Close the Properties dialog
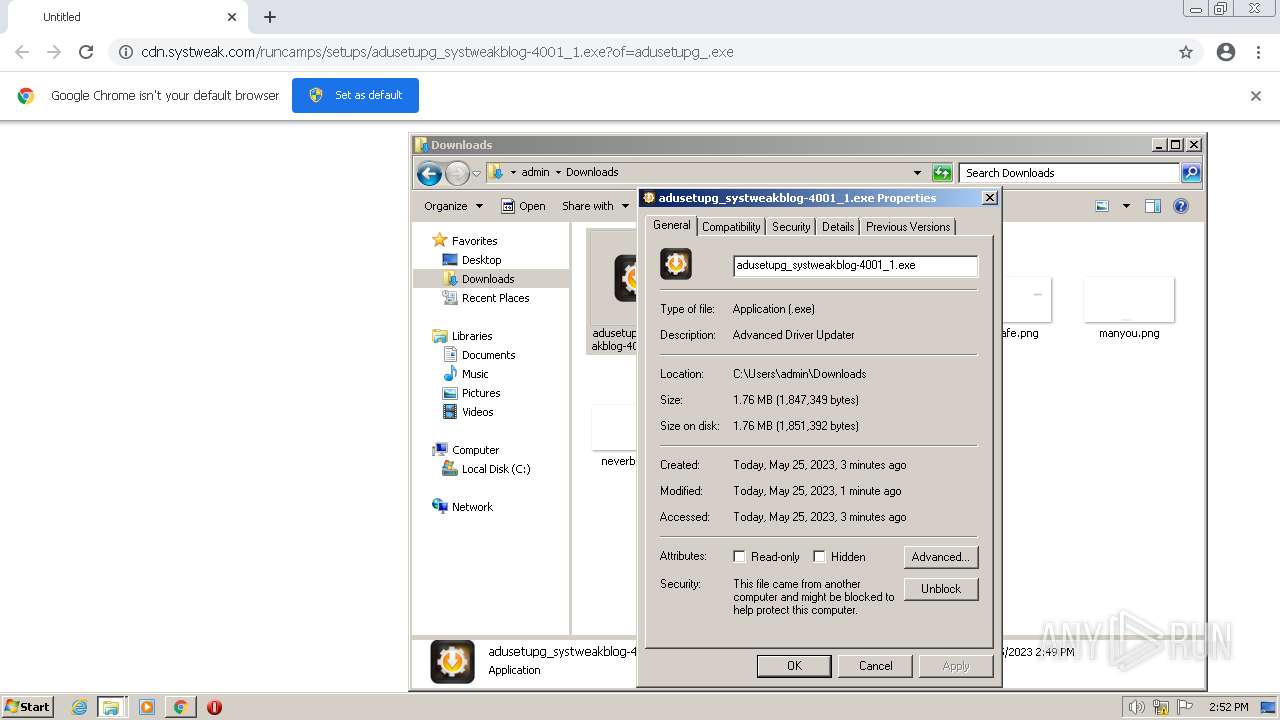This screenshot has width=1280, height=720. click(990, 198)
